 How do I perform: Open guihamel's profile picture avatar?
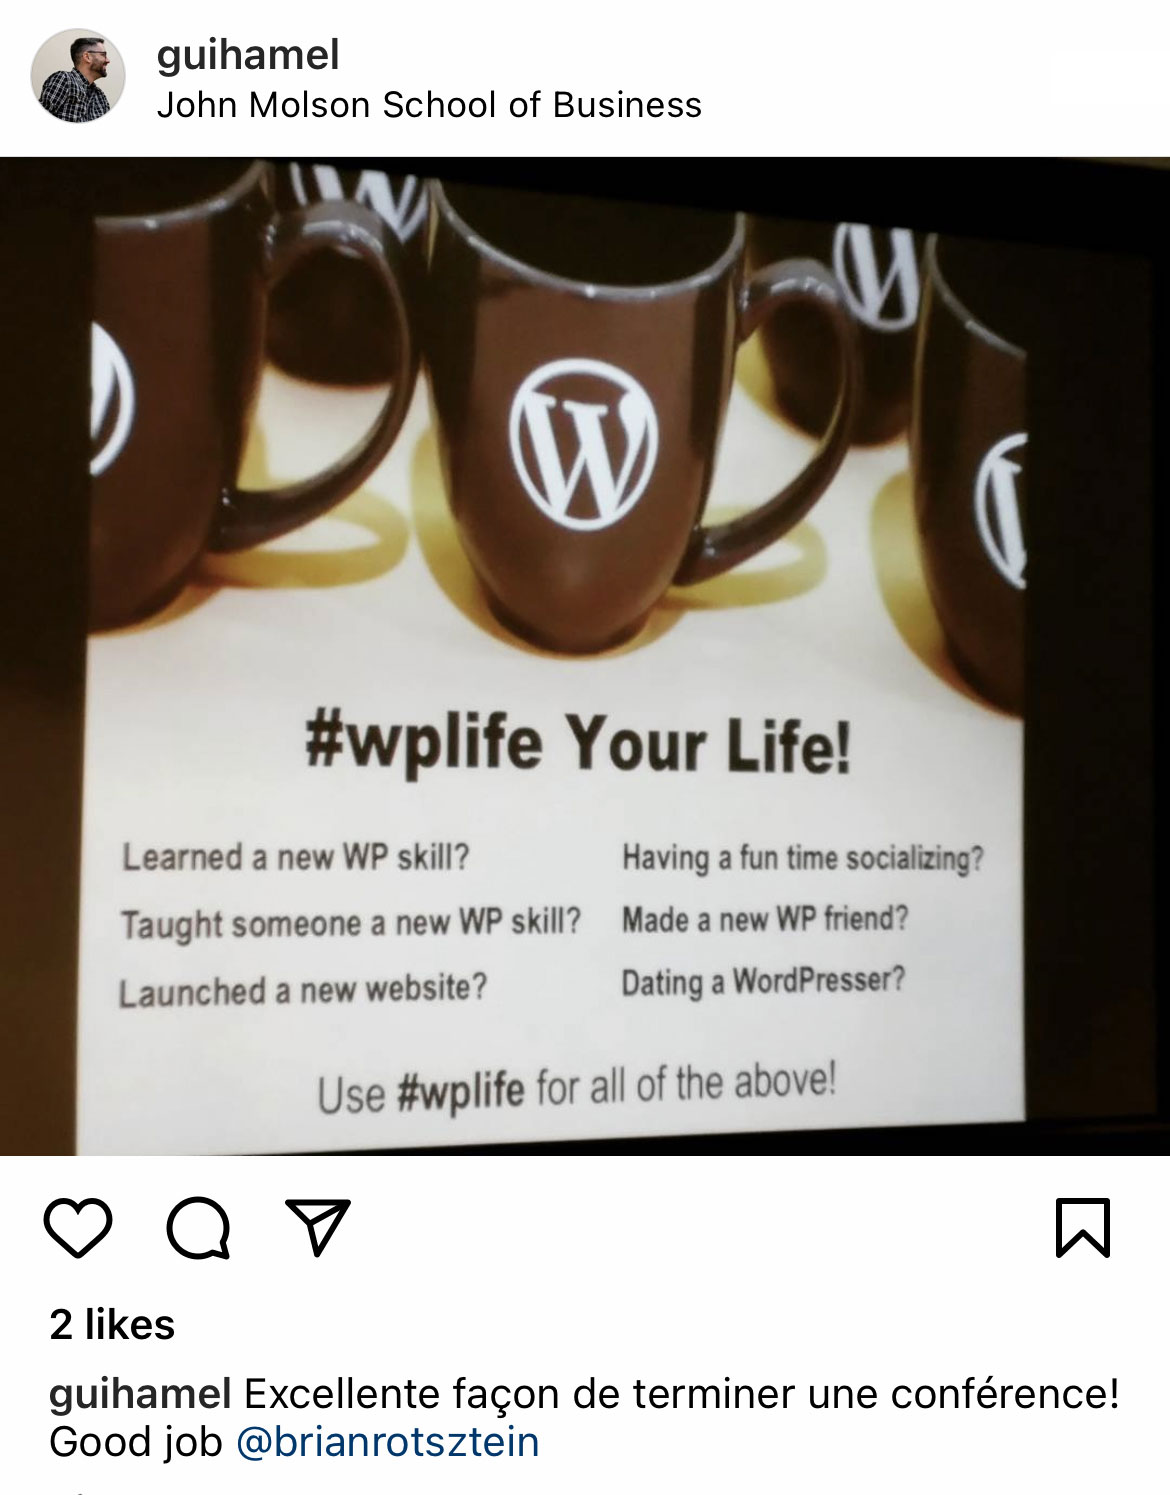(x=78, y=76)
